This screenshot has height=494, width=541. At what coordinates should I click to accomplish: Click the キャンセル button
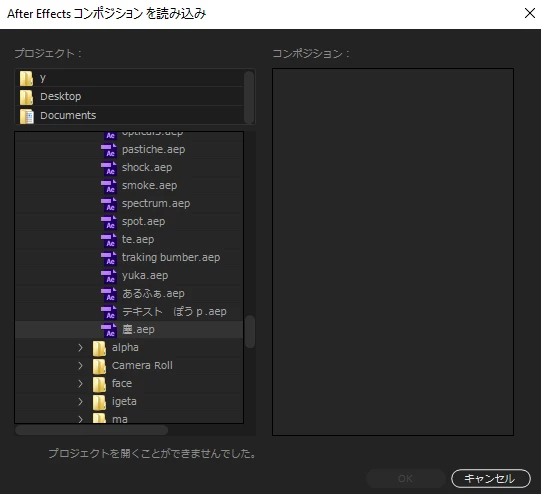(x=491, y=478)
